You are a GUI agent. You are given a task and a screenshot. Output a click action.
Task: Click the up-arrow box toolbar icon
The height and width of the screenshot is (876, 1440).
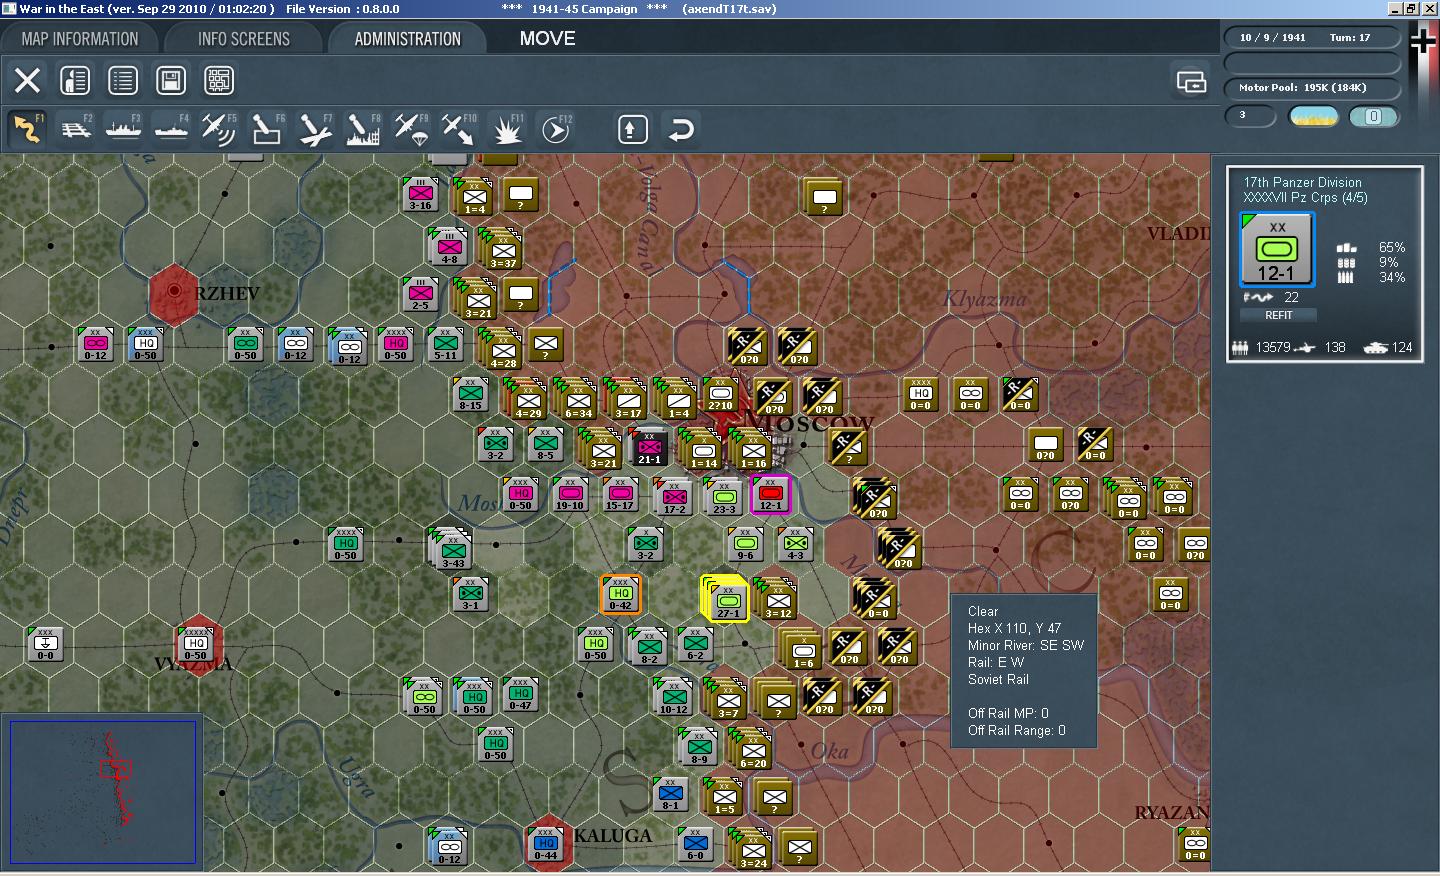tap(633, 129)
